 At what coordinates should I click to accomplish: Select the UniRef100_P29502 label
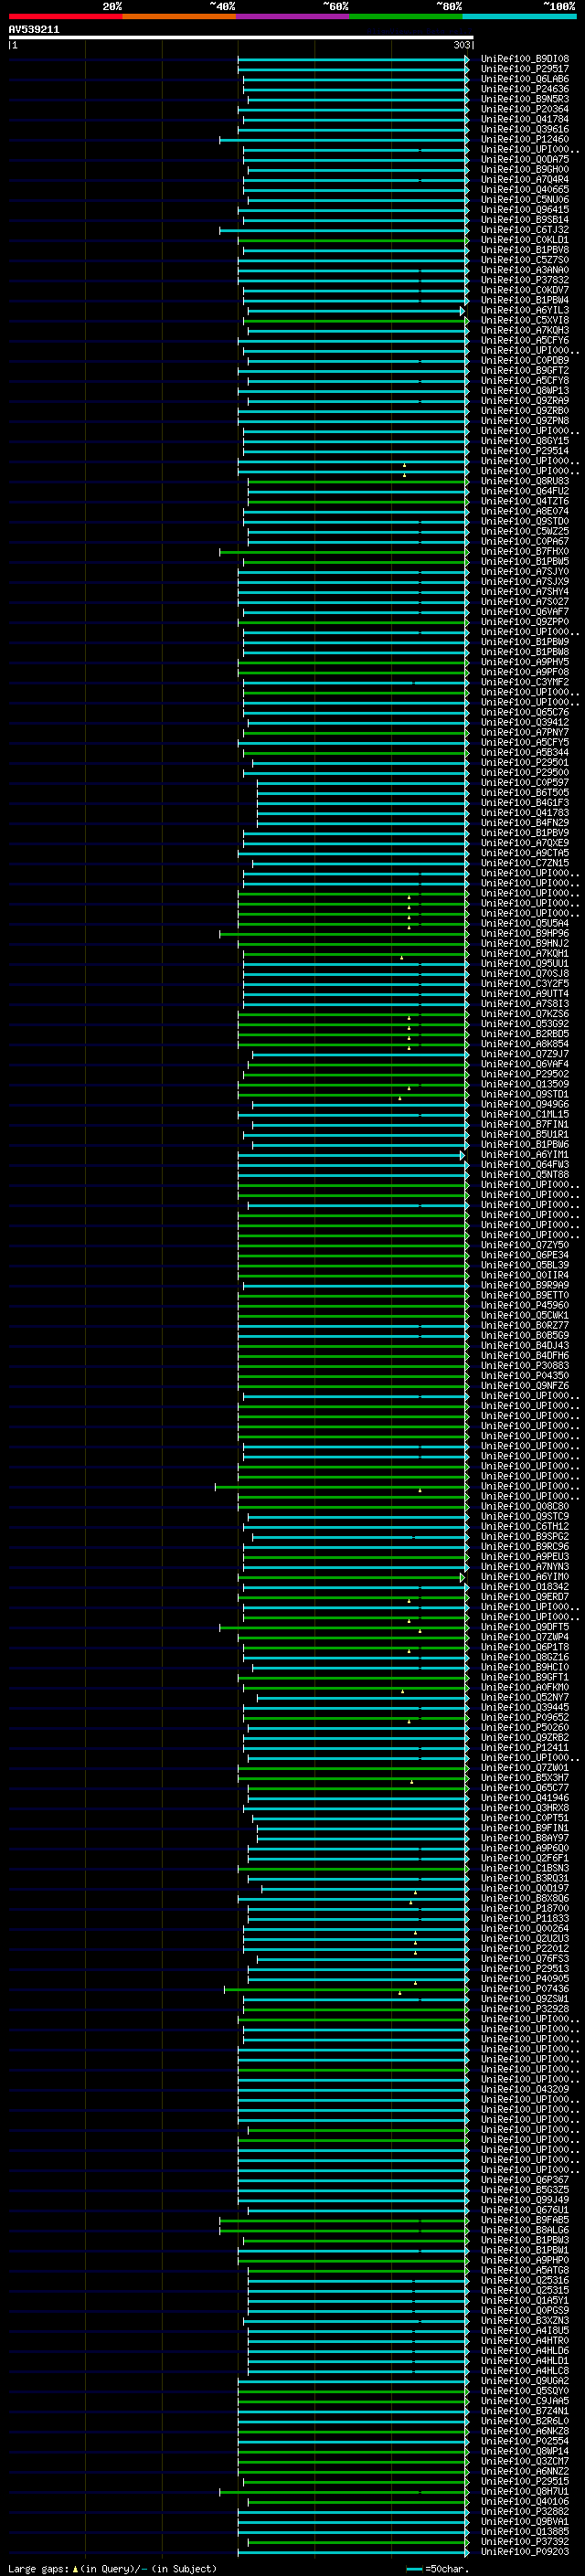(x=525, y=1074)
